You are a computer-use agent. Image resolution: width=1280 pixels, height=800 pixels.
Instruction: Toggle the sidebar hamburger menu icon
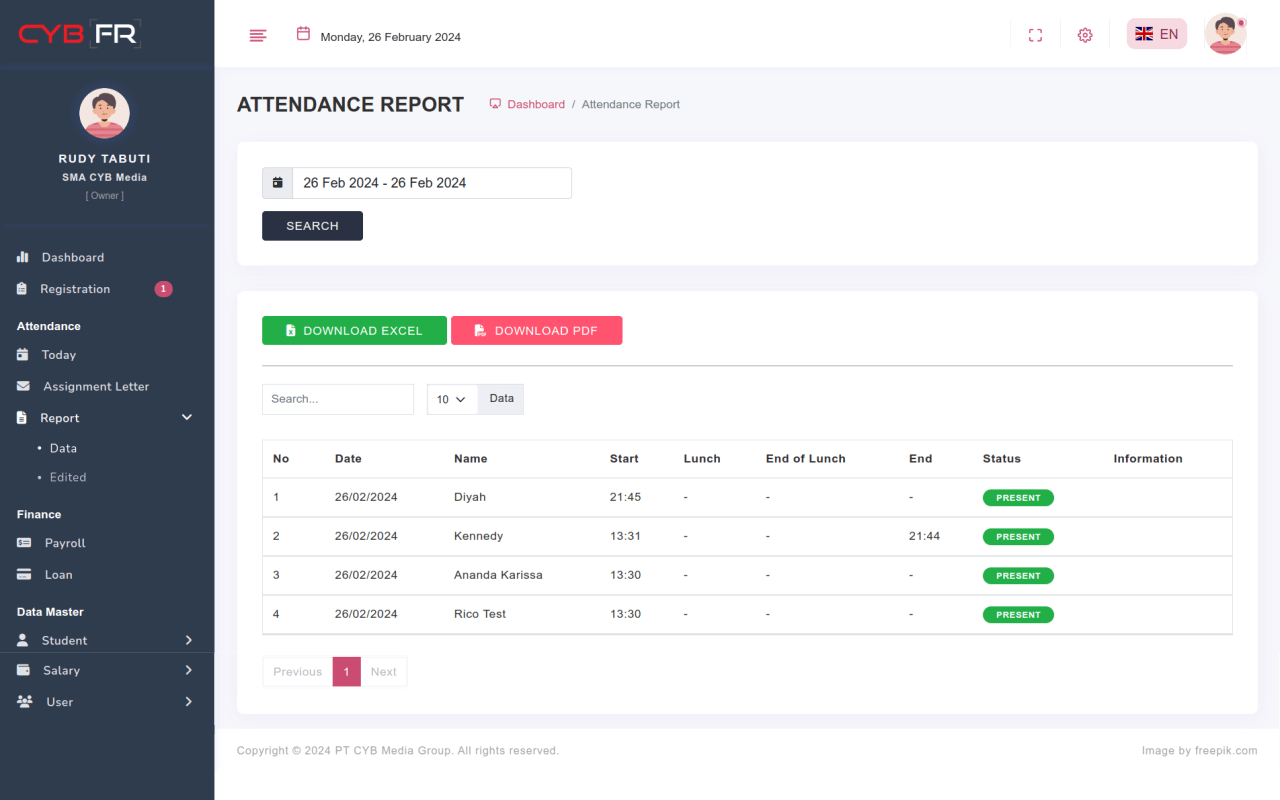[x=258, y=36]
